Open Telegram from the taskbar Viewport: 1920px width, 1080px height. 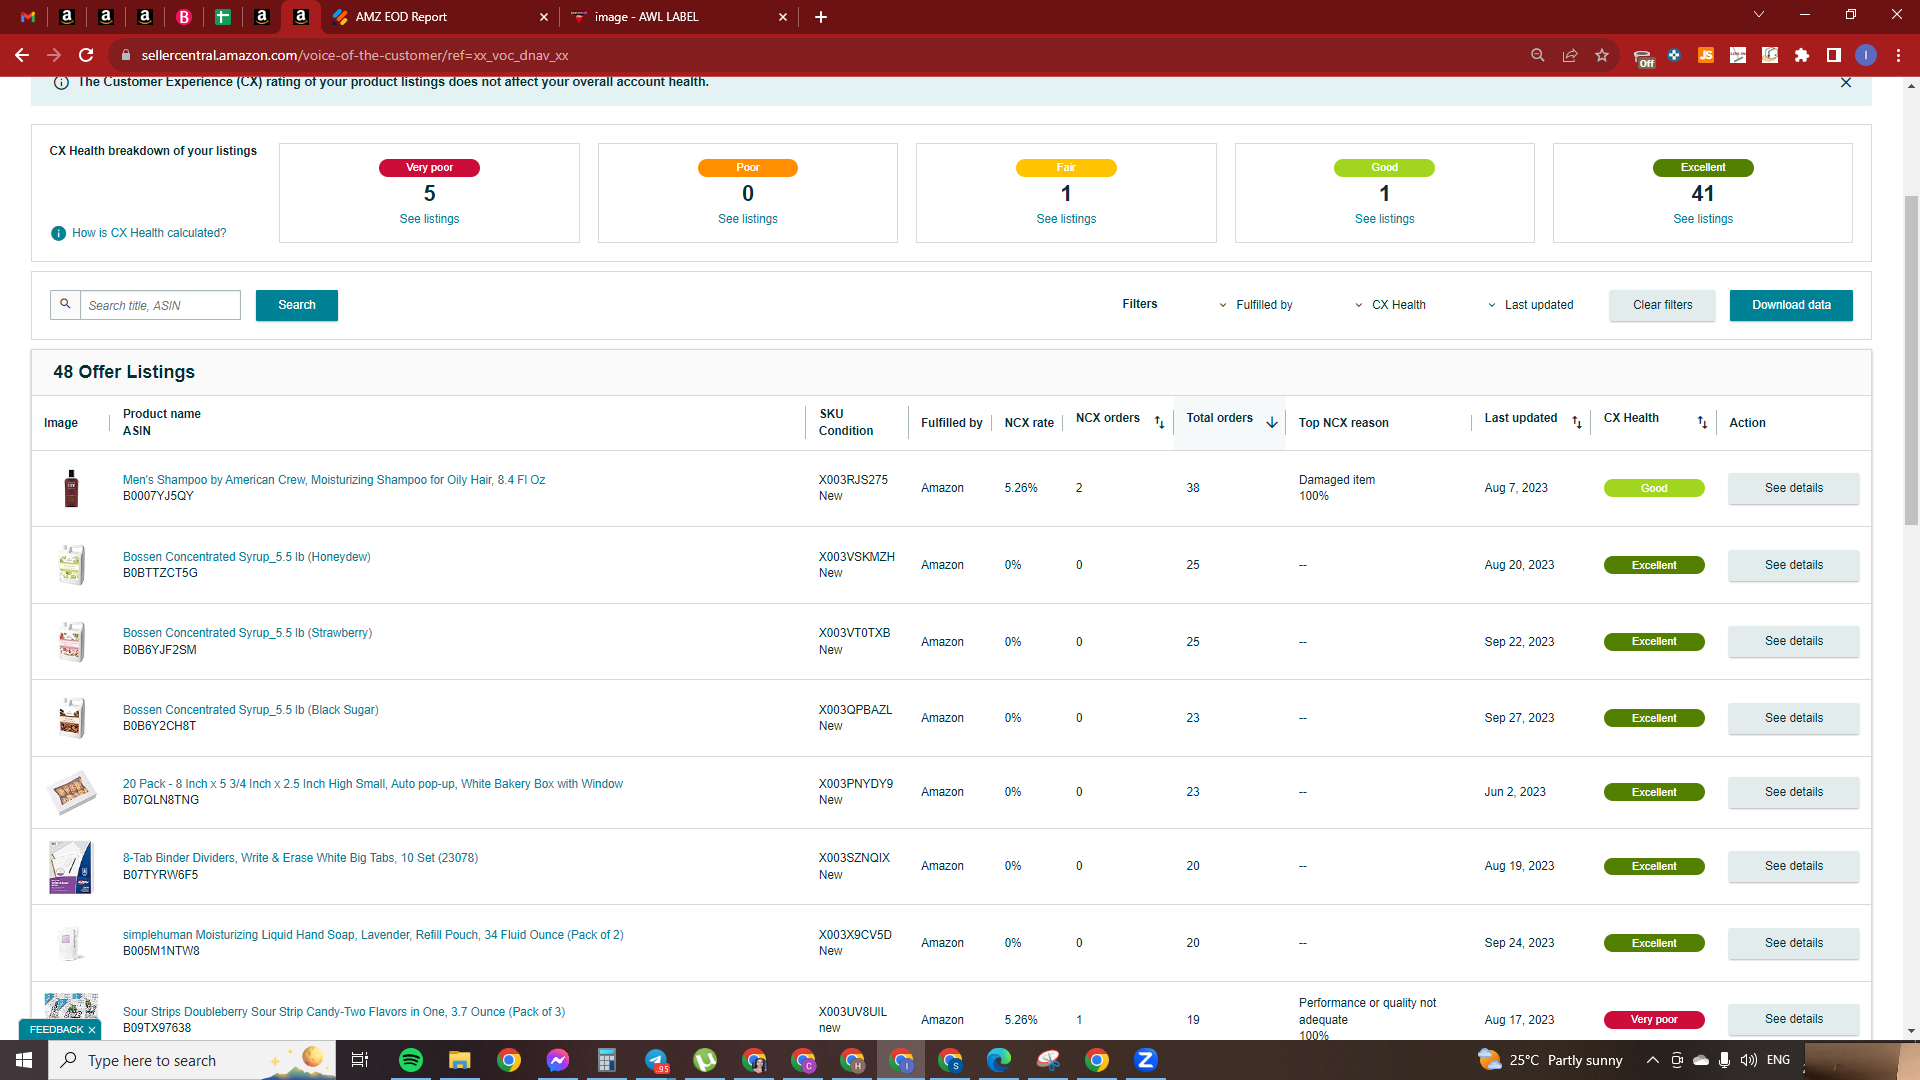(x=656, y=1060)
